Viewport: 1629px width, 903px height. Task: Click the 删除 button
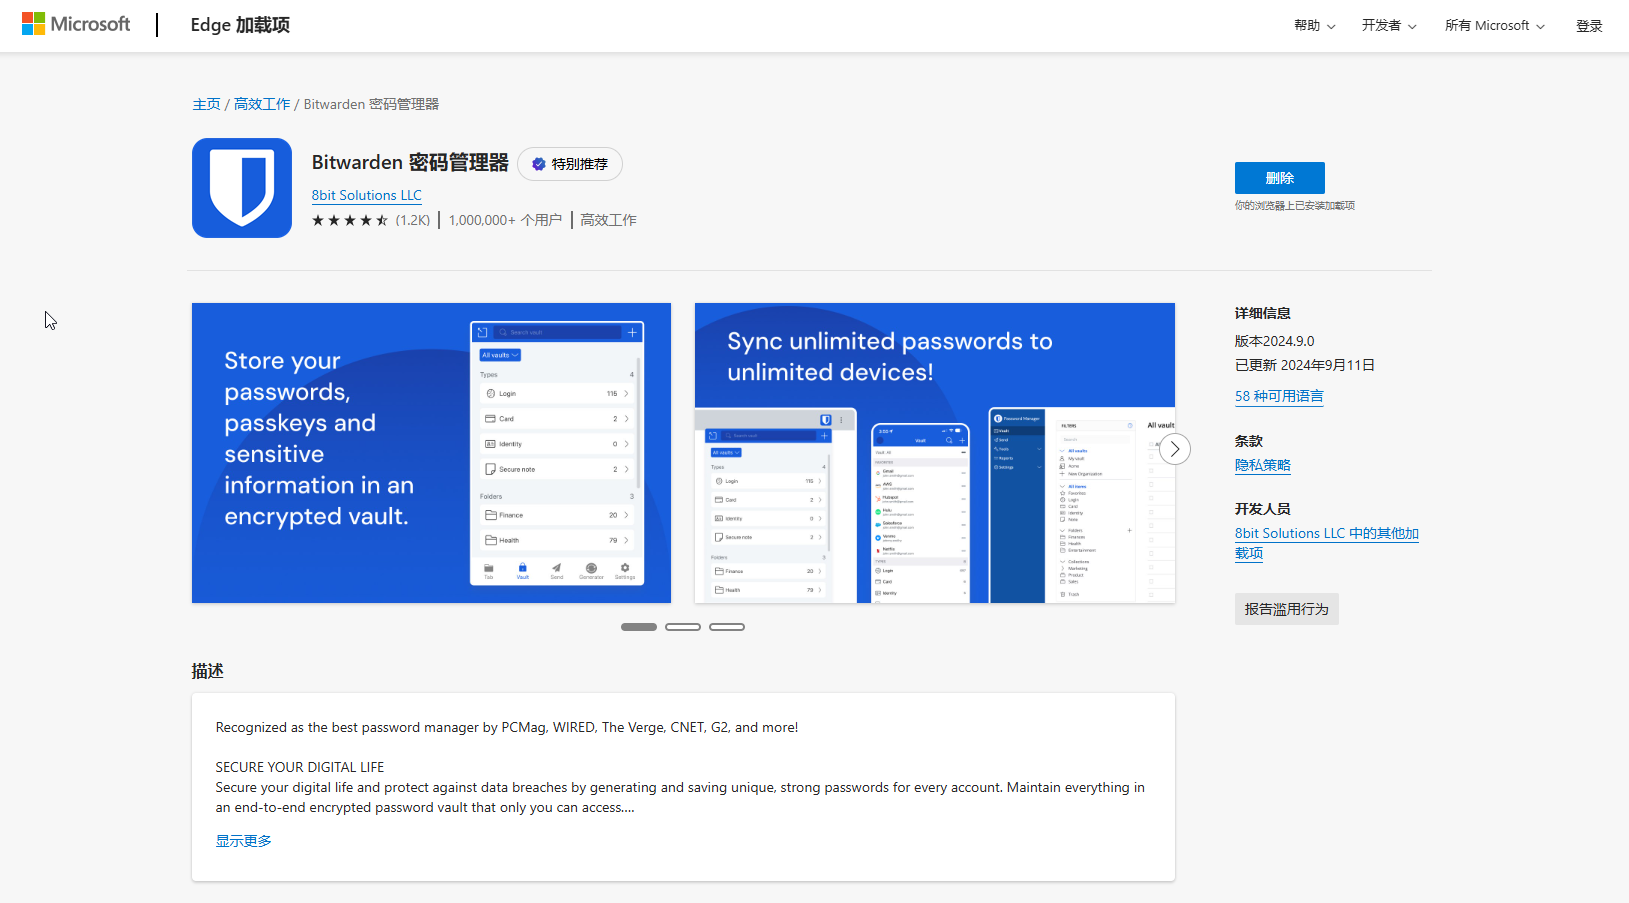click(1279, 178)
